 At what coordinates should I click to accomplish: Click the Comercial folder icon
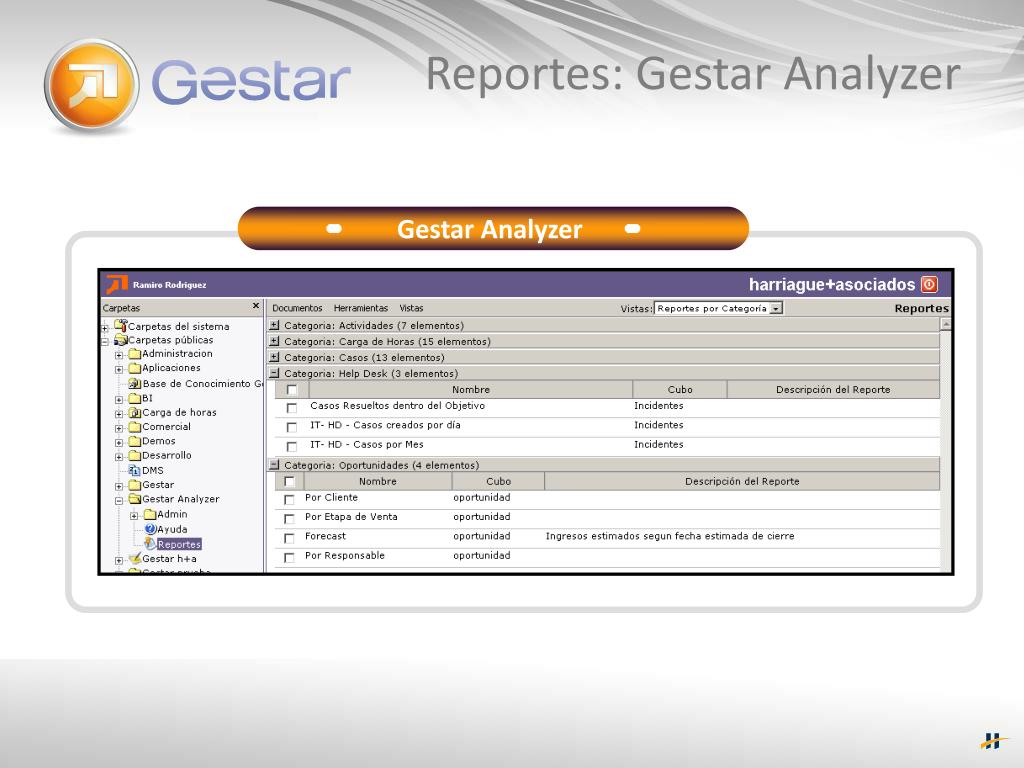[x=135, y=427]
